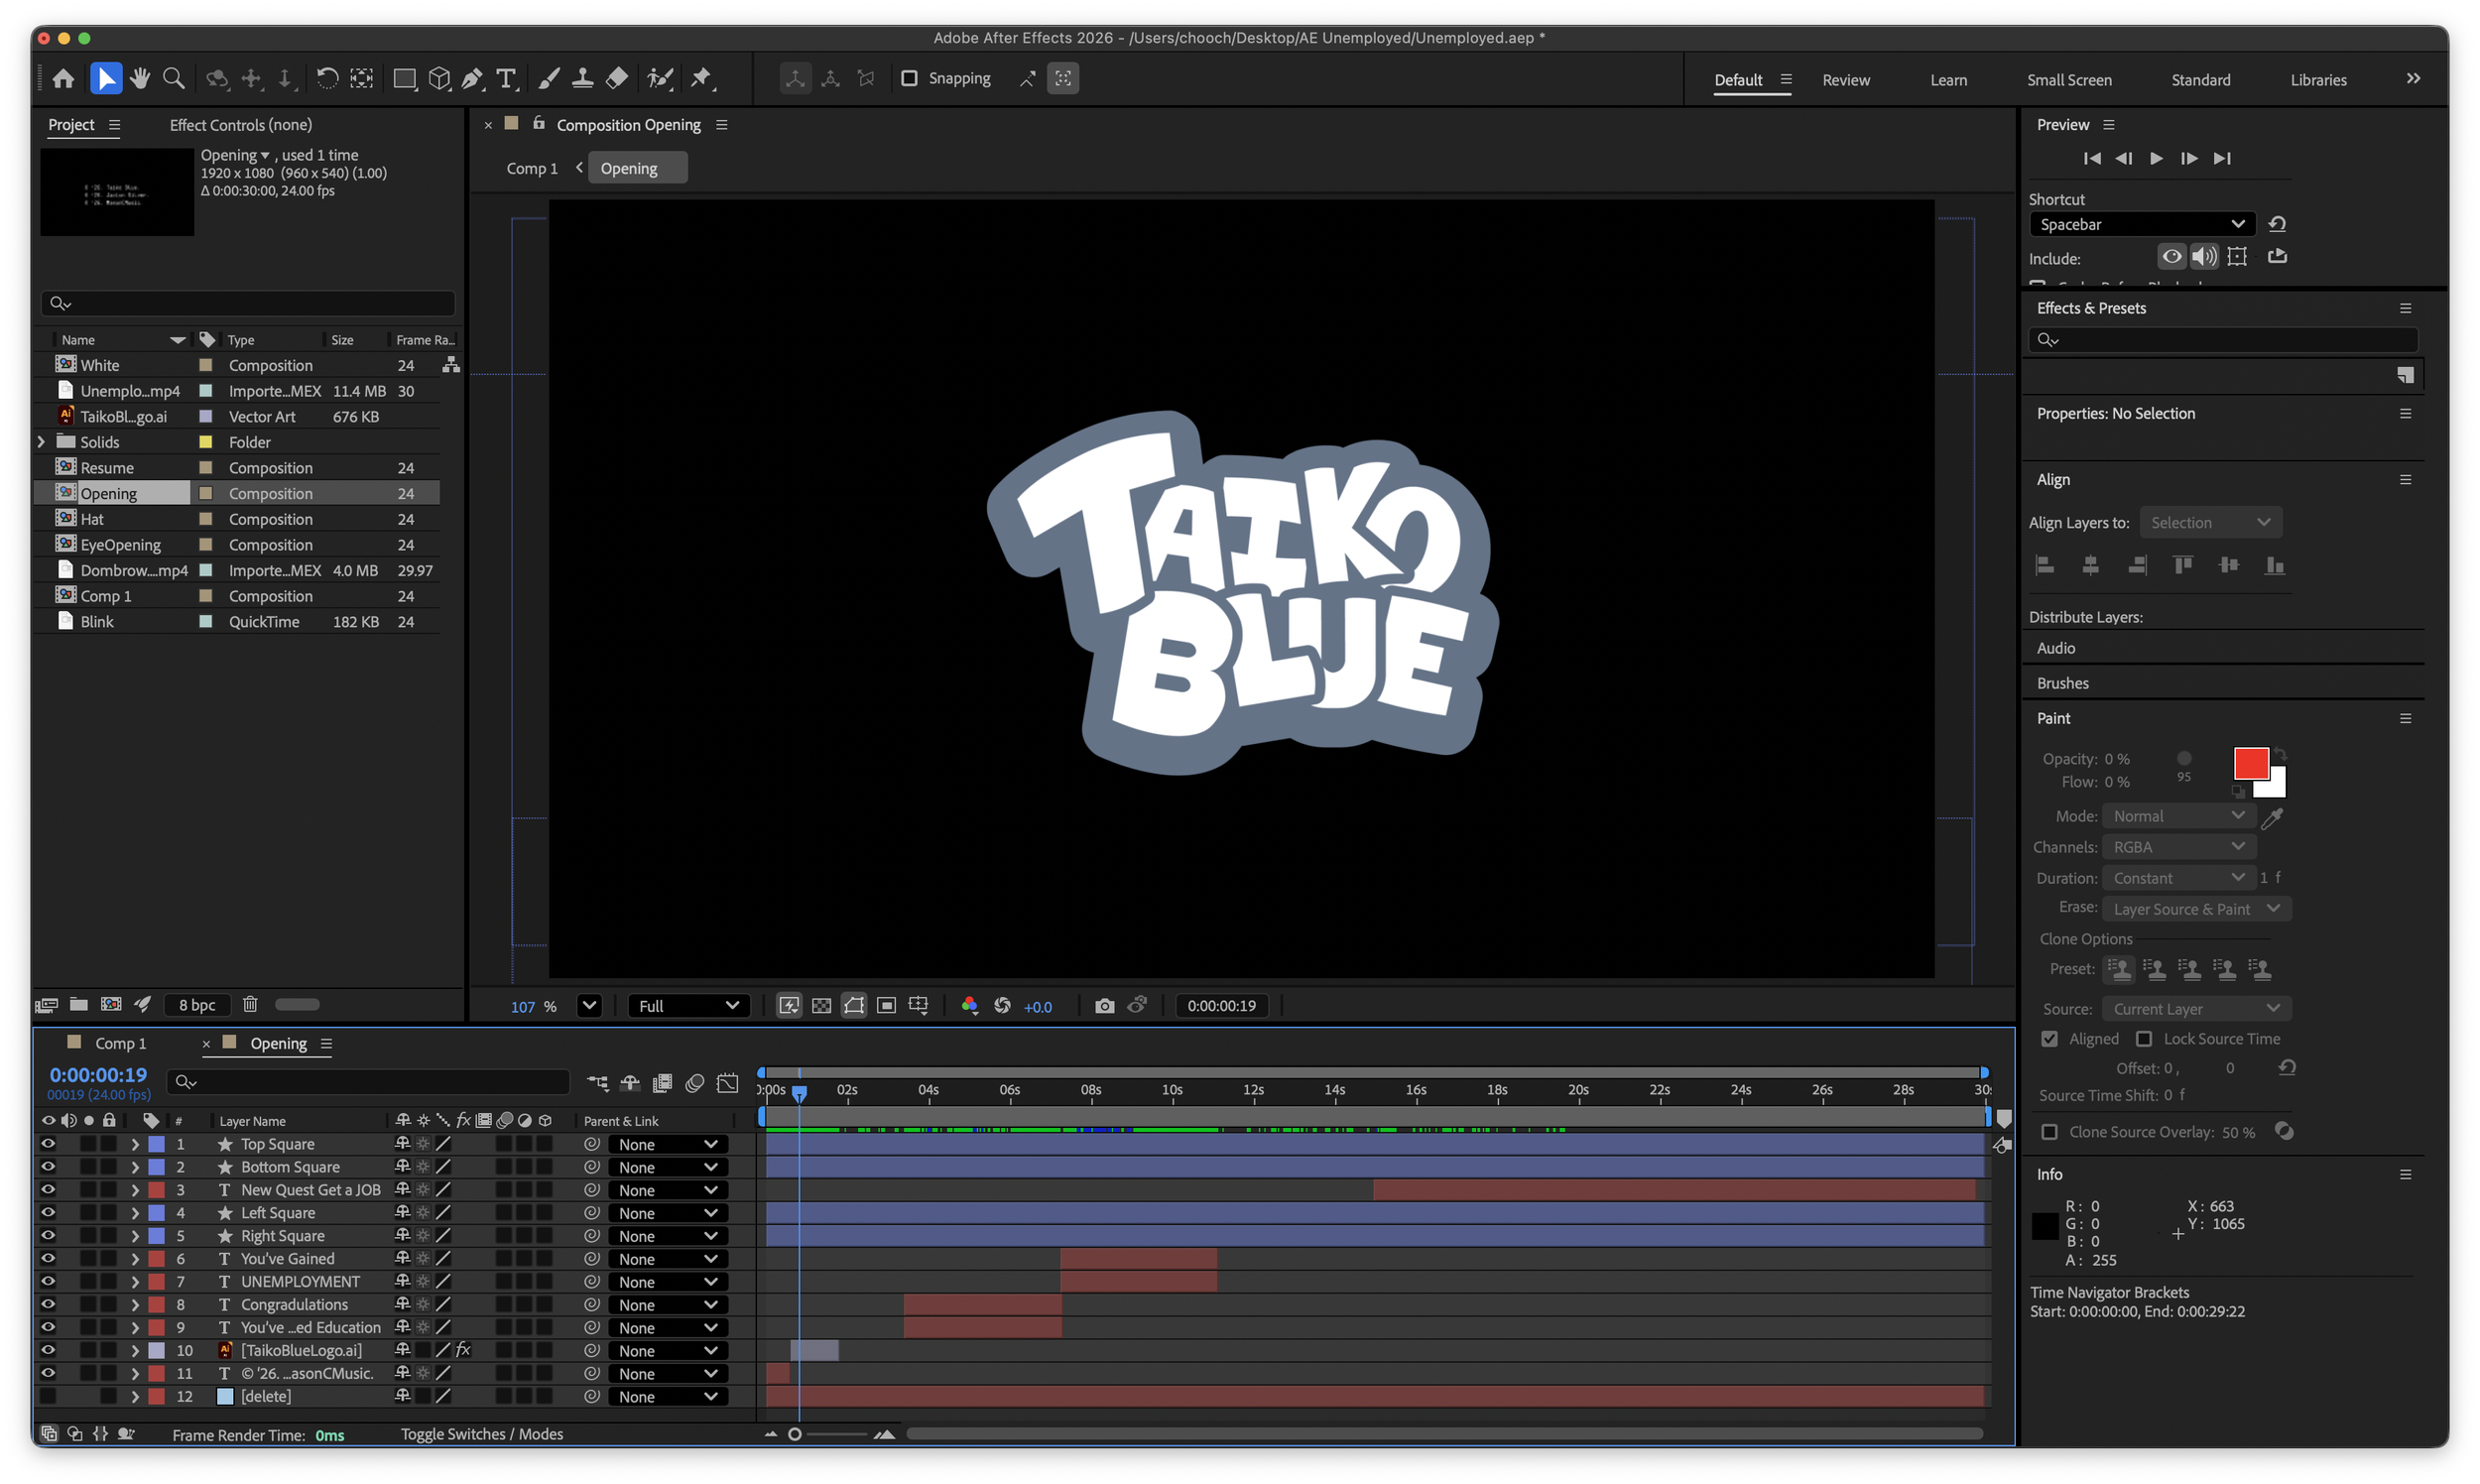Check Lock Source Time option
The image size is (2480, 1484).
(2144, 1039)
